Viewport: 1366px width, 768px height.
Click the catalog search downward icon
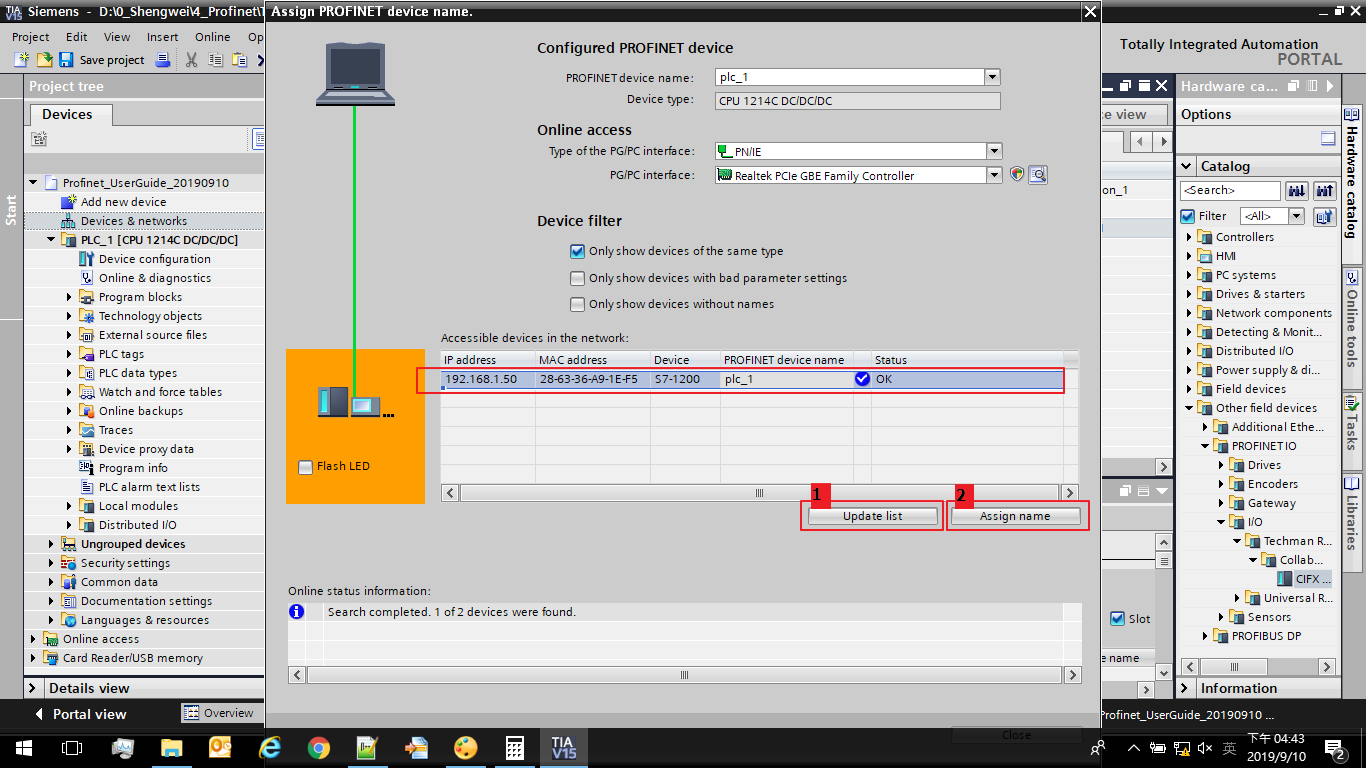(x=1297, y=190)
